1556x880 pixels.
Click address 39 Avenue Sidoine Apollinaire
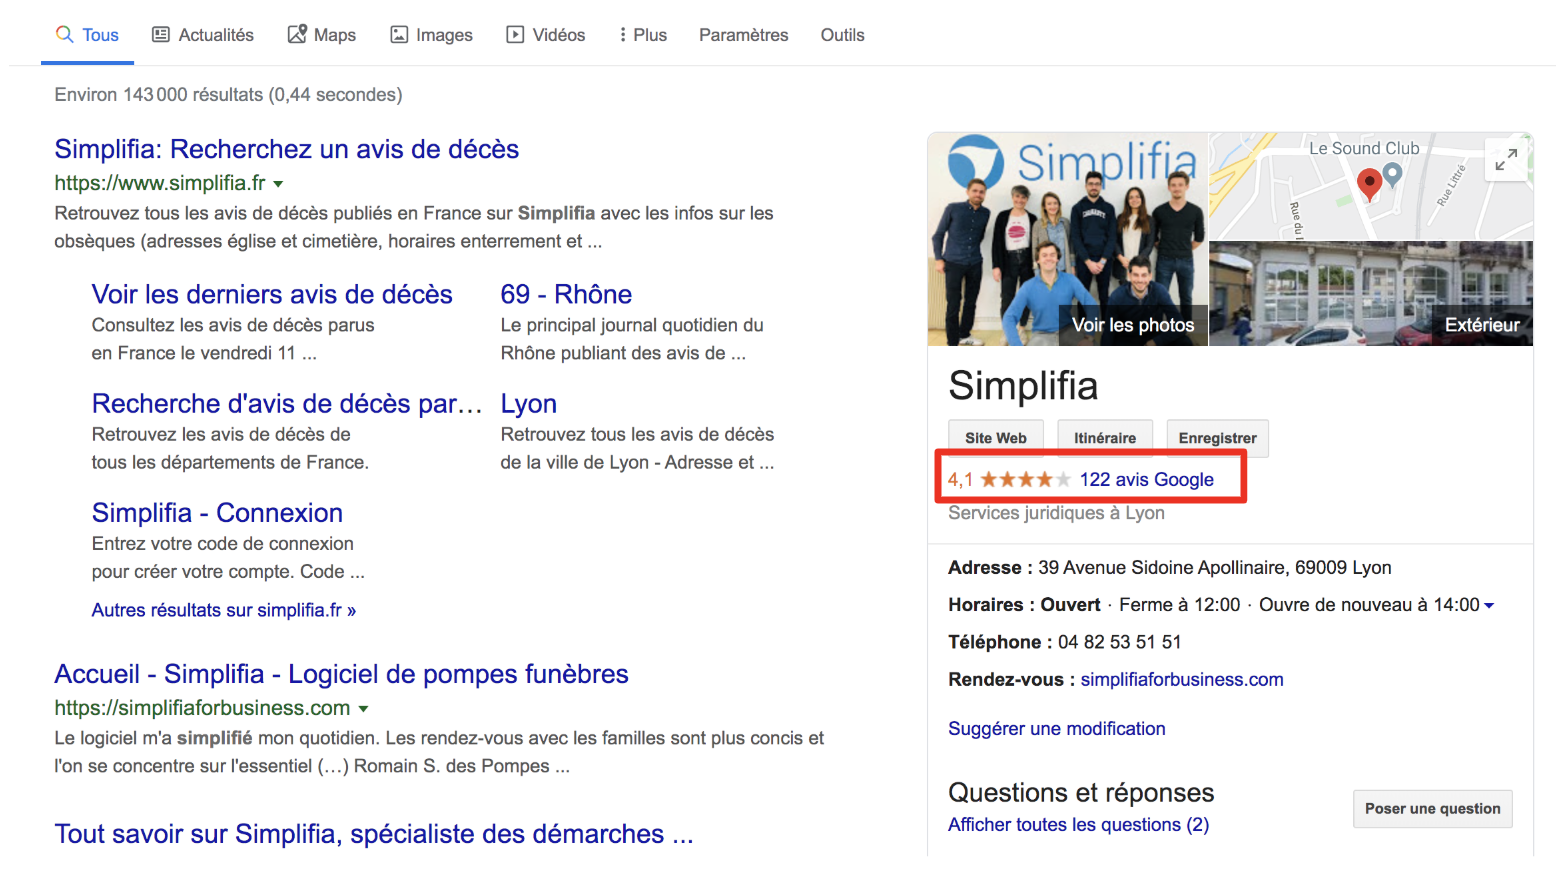(1215, 568)
